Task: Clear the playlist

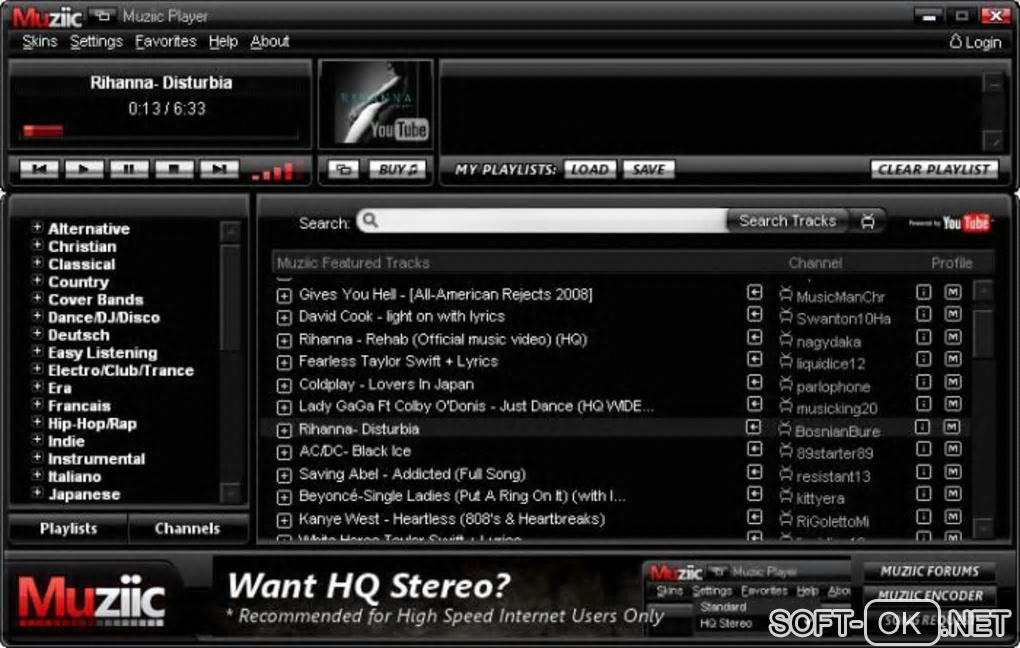Action: [933, 170]
